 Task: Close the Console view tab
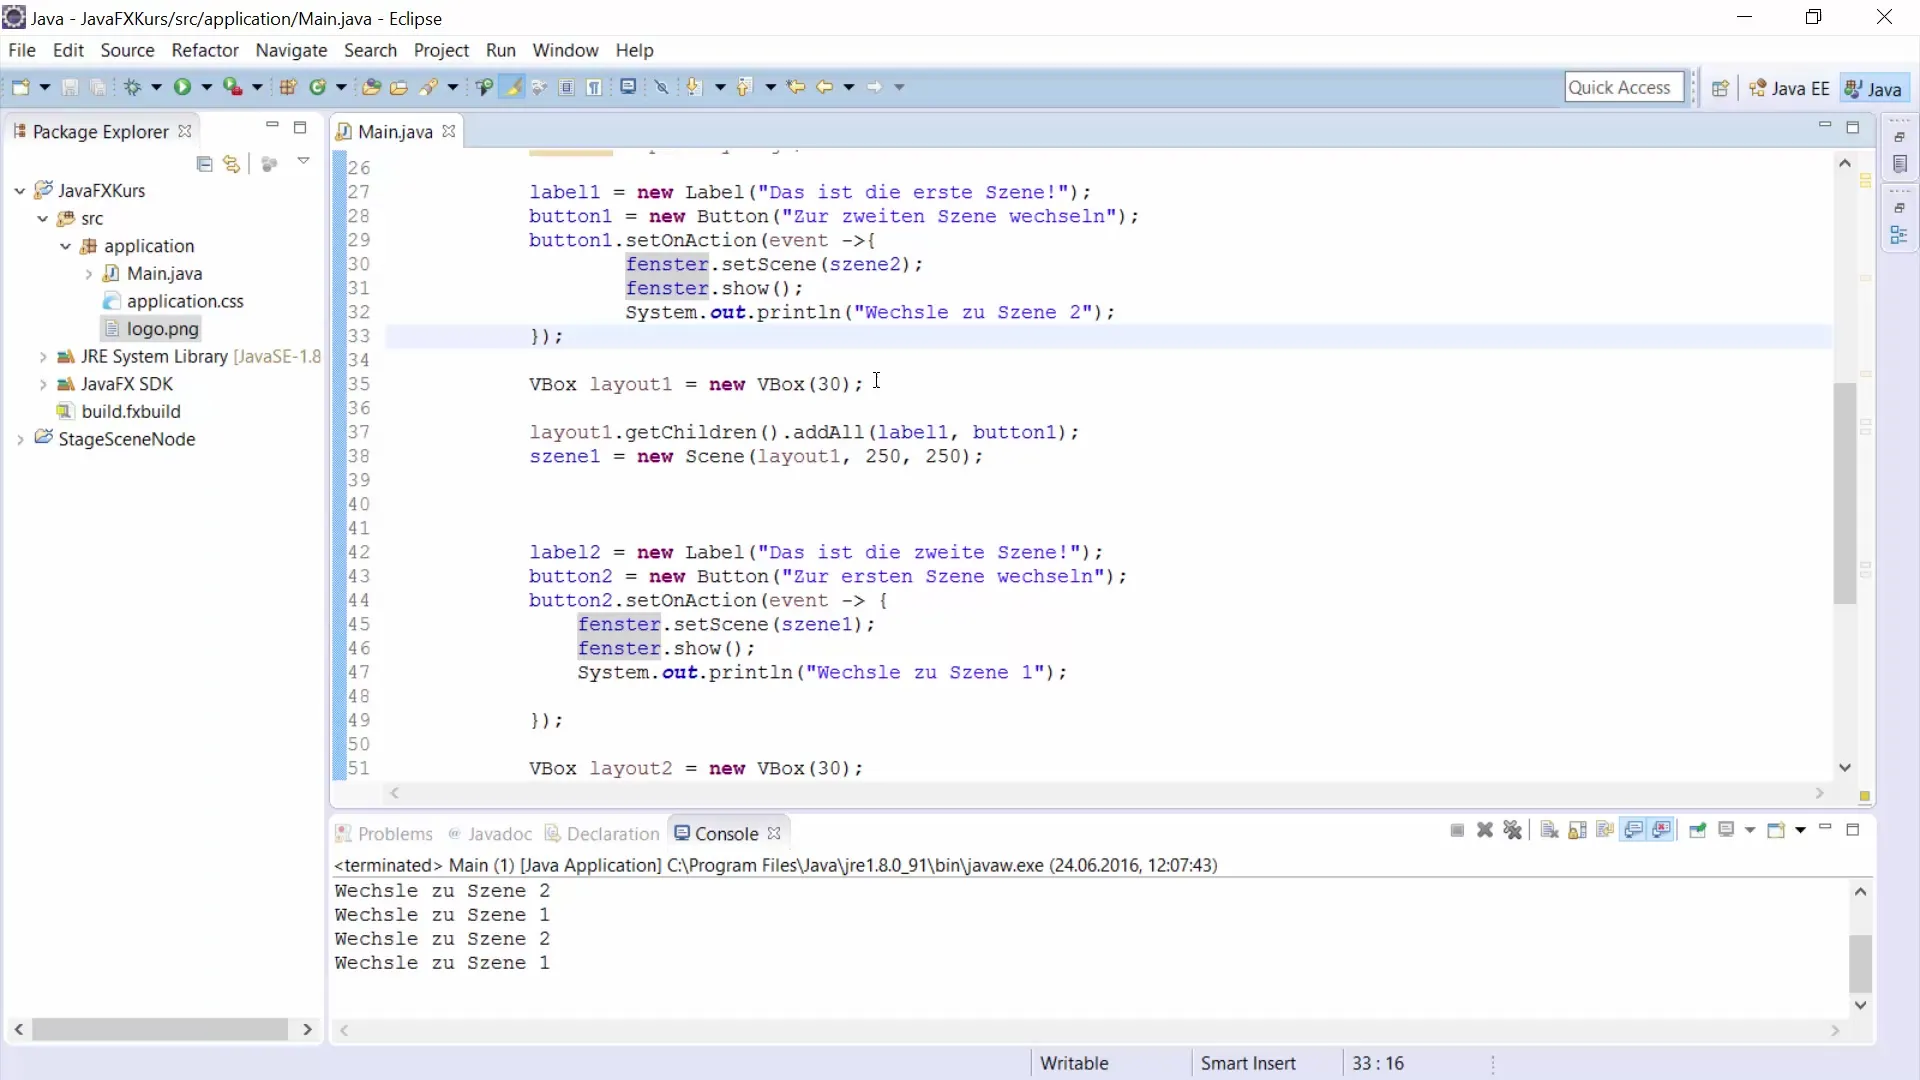774,833
